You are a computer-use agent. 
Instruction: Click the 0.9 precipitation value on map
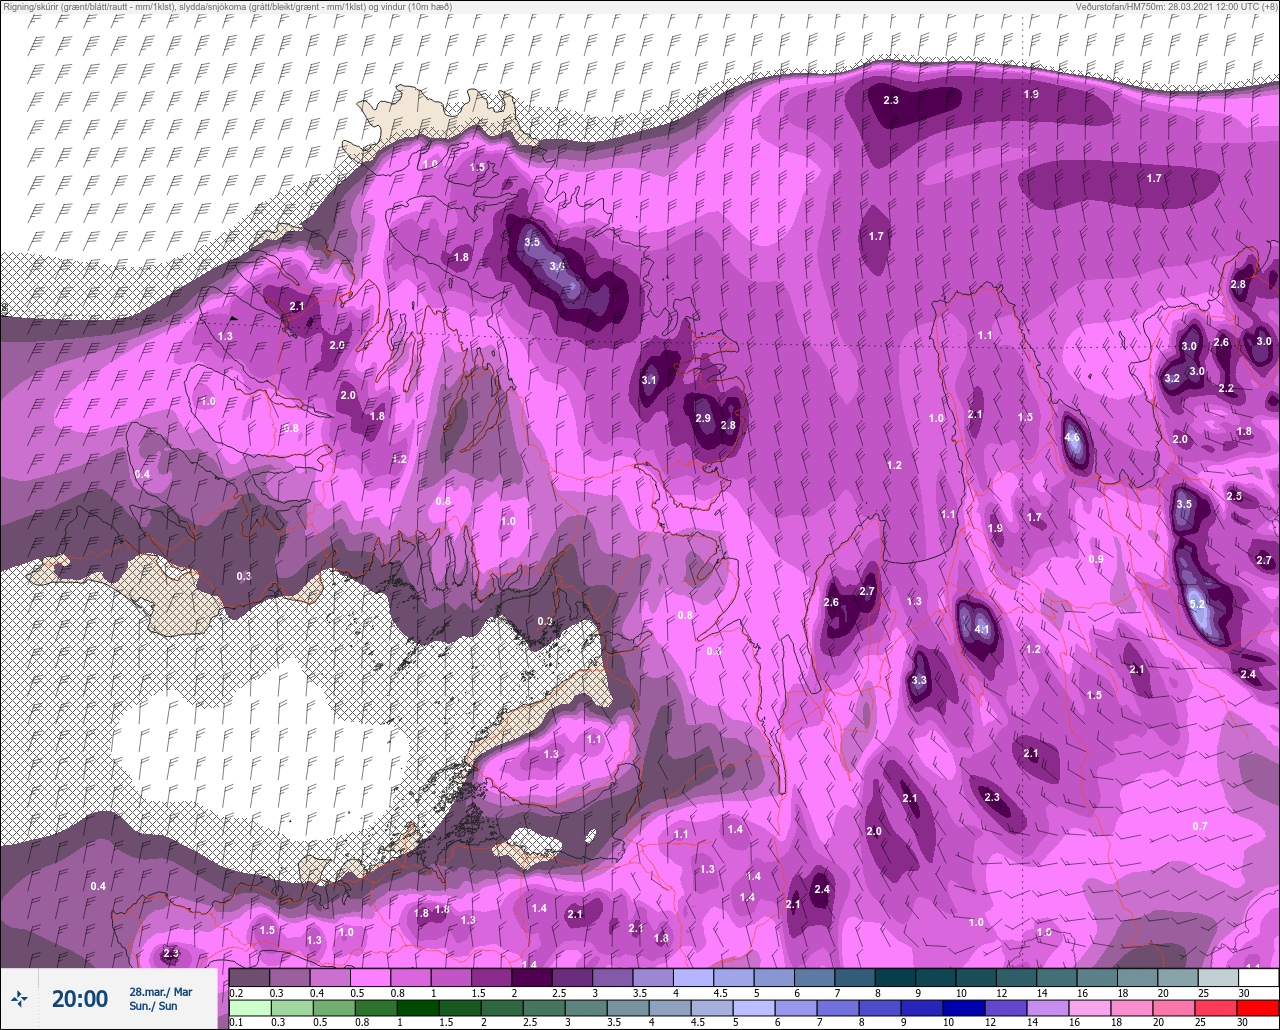coord(1096,559)
